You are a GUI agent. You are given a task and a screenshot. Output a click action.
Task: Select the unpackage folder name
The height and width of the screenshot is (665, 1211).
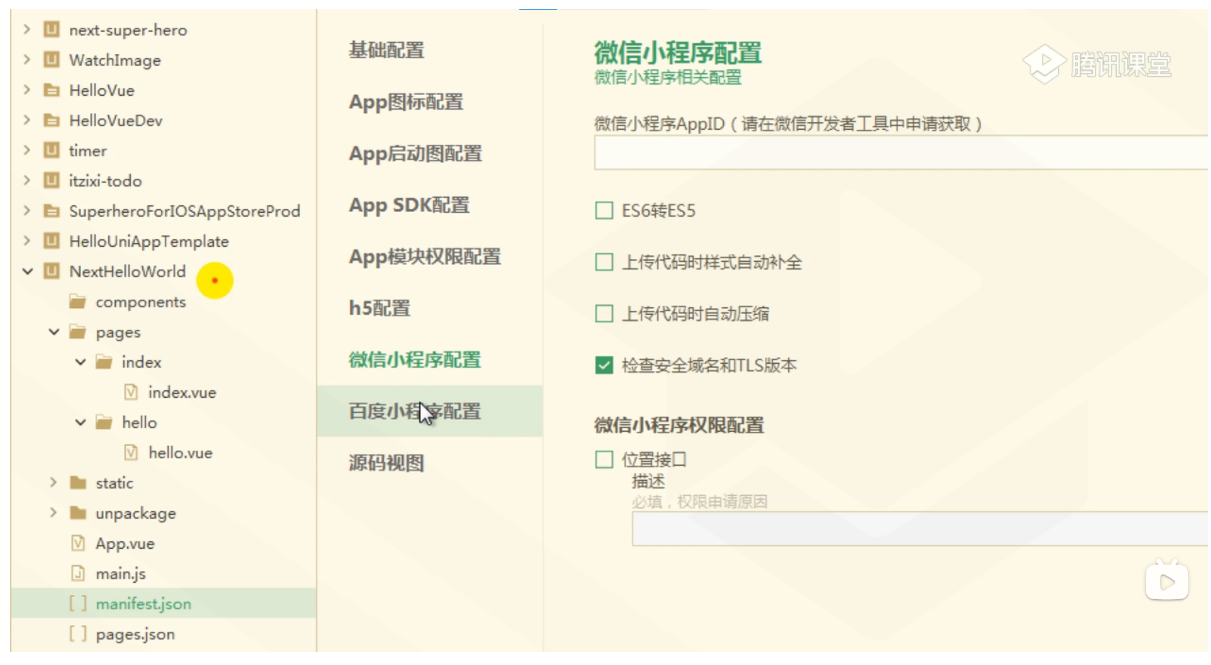click(136, 513)
